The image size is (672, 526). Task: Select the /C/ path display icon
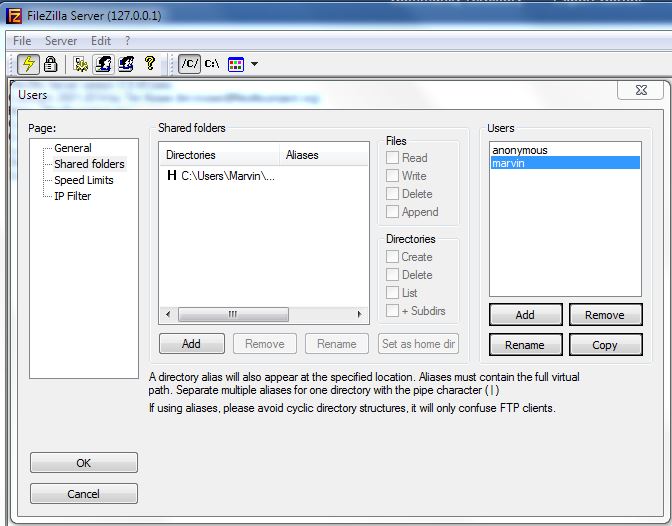tap(189, 64)
